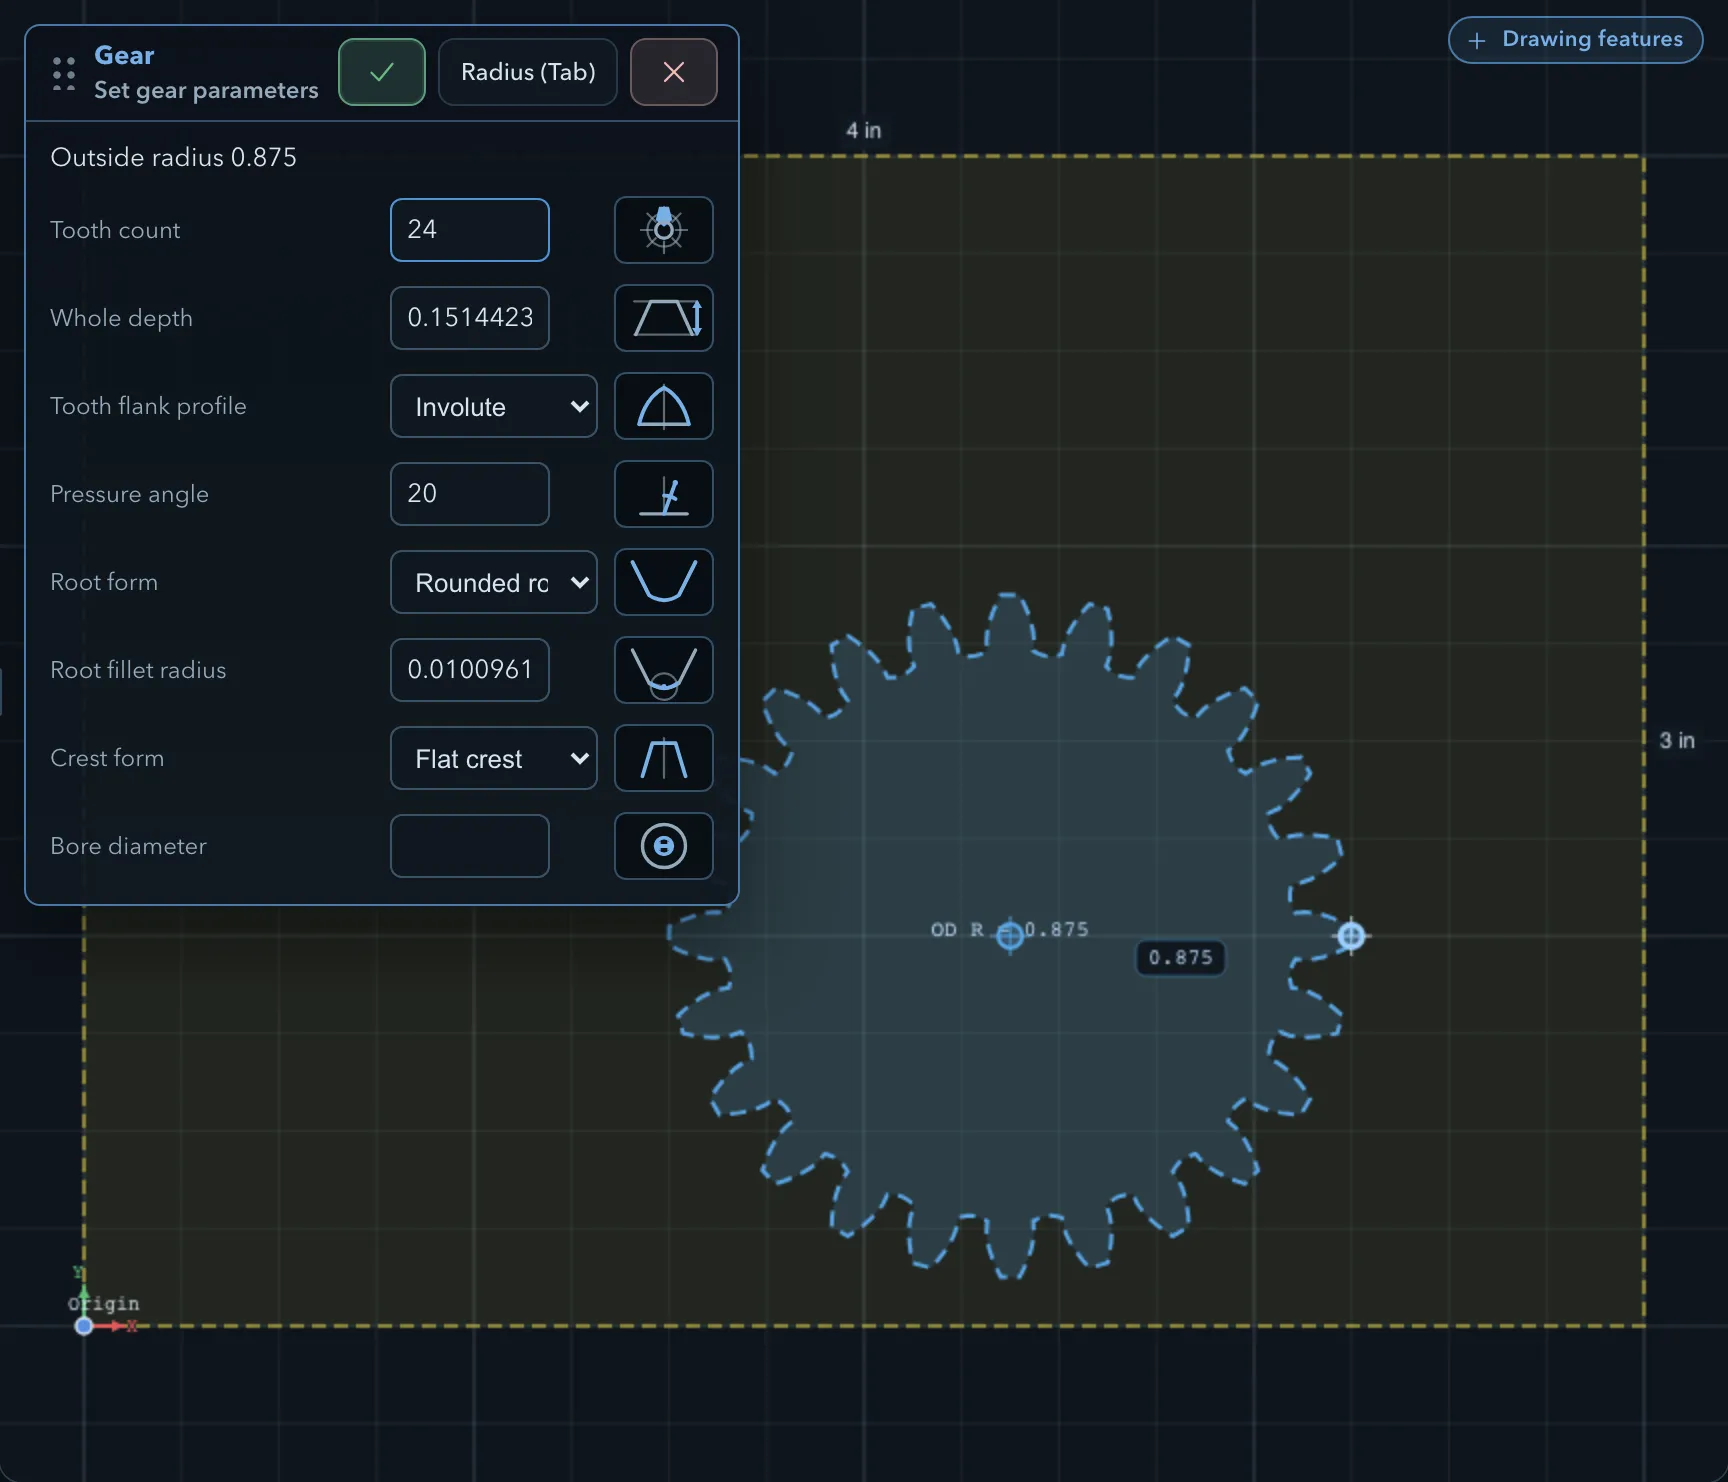The width and height of the screenshot is (1728, 1482).
Task: Open the Drawing features button
Action: click(1575, 40)
